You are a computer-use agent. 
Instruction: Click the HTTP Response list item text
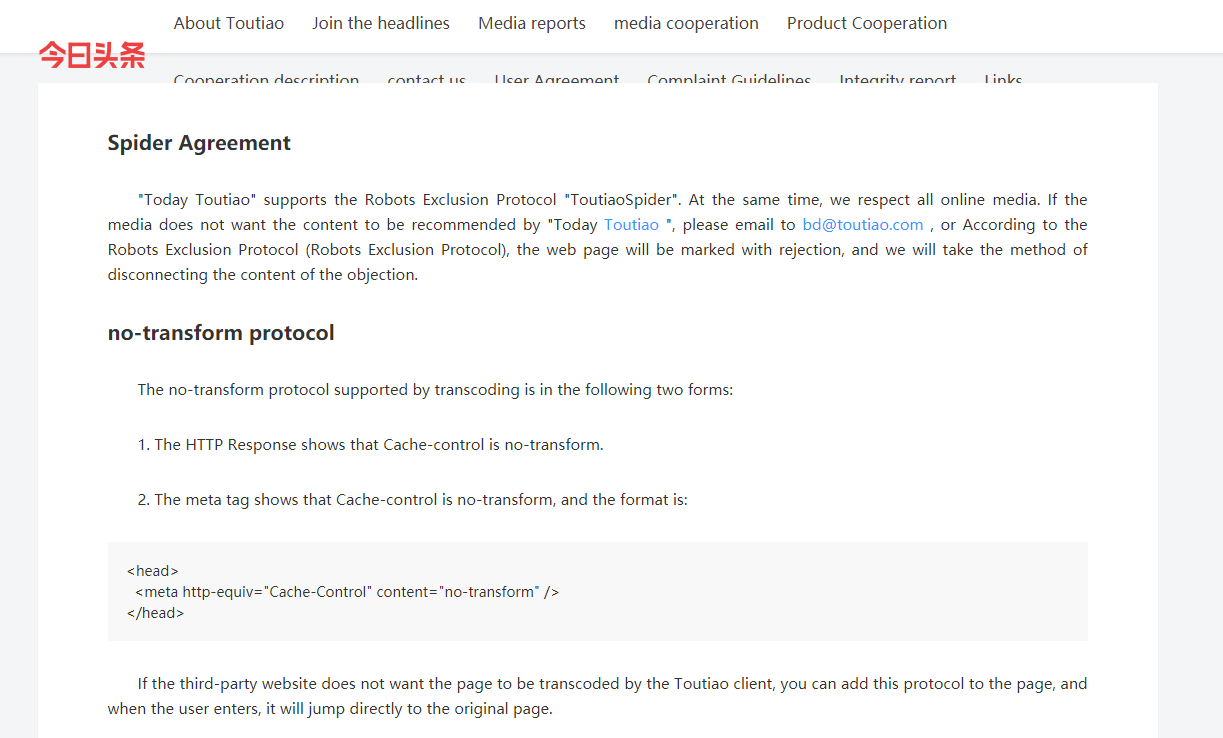coord(378,445)
